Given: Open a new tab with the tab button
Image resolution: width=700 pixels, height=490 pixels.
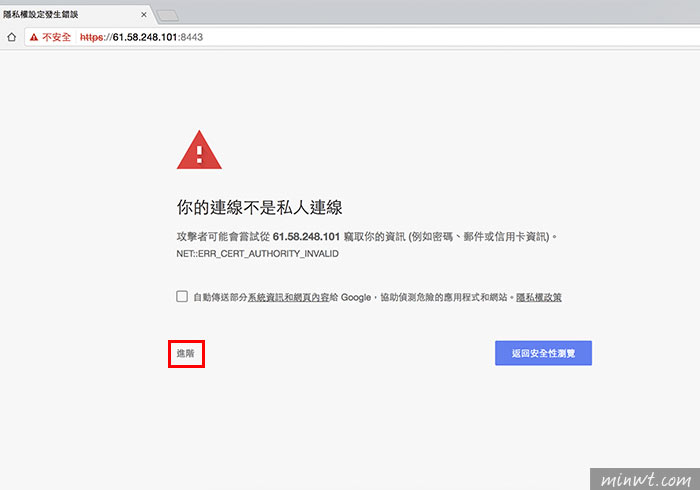Looking at the screenshot, I should pos(168,16).
